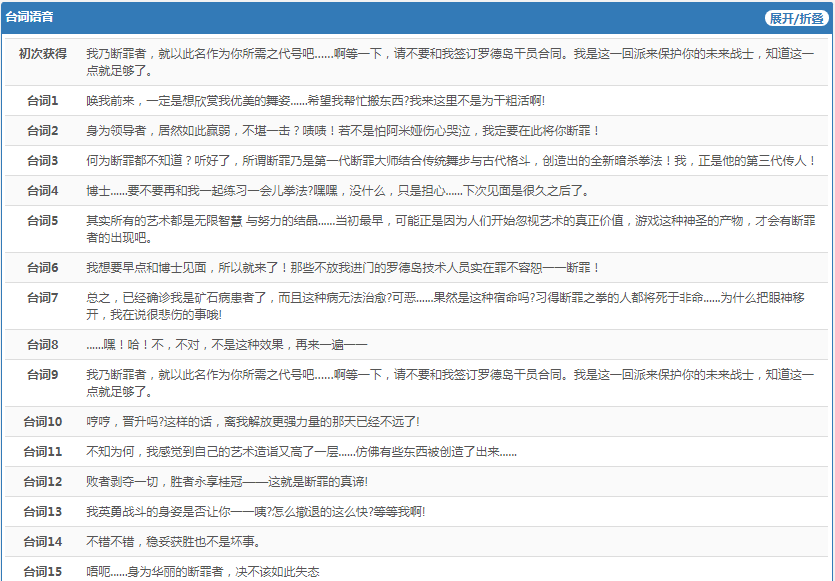Click the 台词11 label cell
The height and width of the screenshot is (581, 835).
(43, 452)
